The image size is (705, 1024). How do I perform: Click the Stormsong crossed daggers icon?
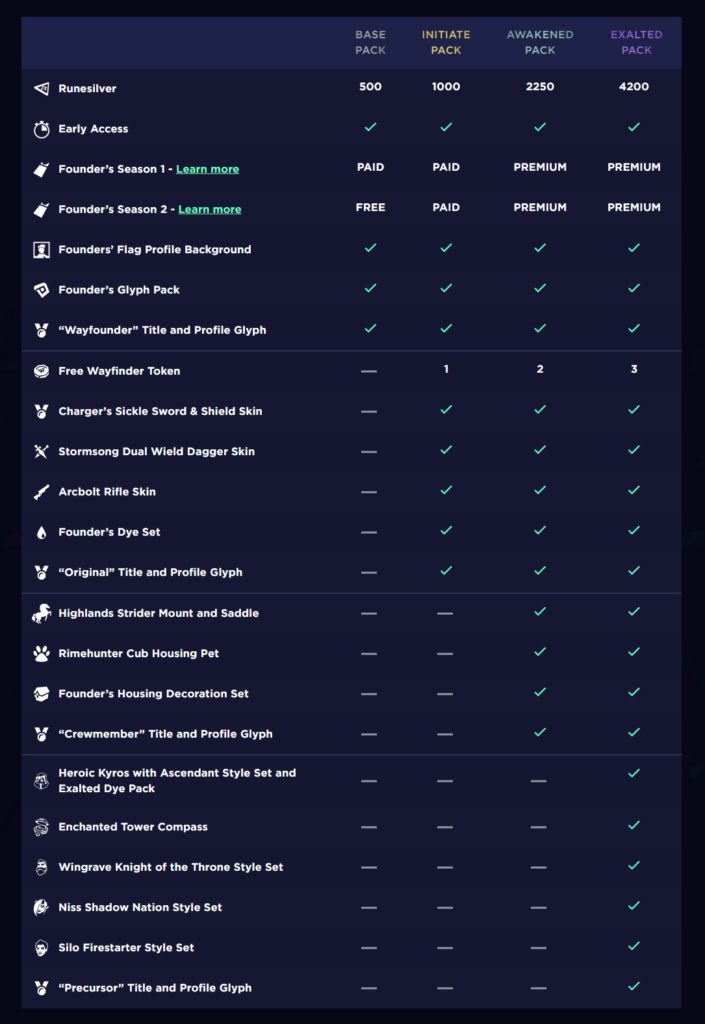[x=41, y=452]
